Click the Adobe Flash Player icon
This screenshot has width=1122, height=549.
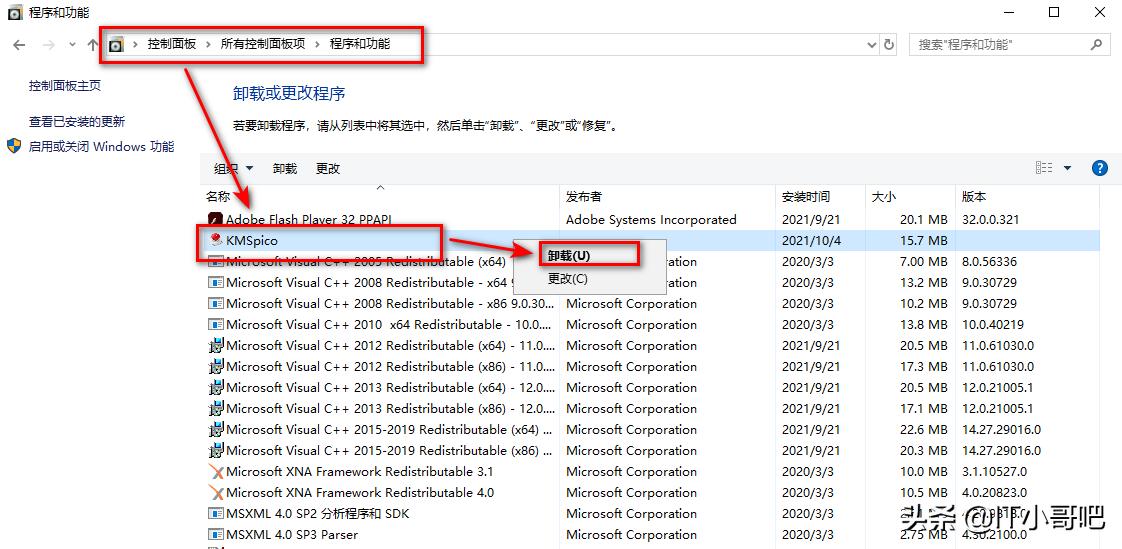click(x=215, y=219)
